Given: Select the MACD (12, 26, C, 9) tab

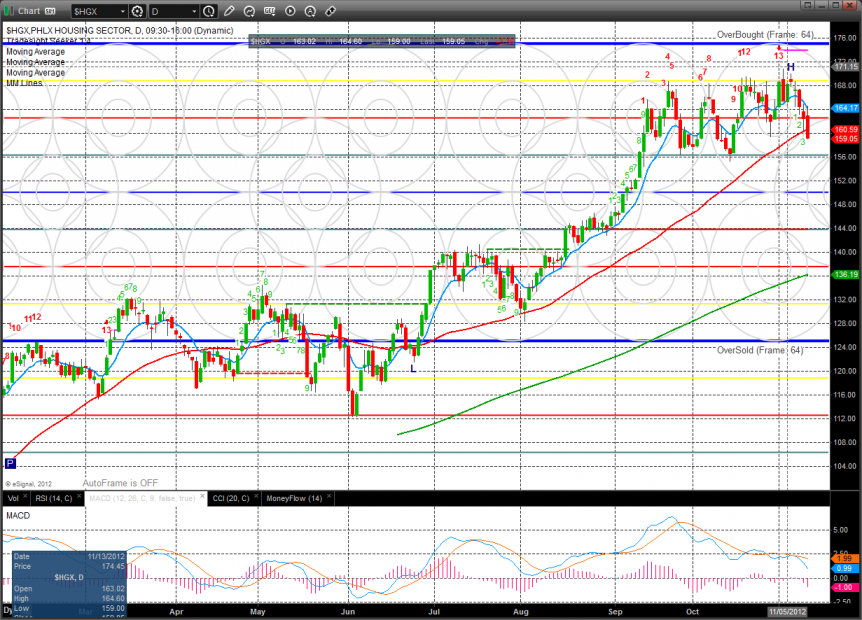Looking at the screenshot, I should point(142,498).
